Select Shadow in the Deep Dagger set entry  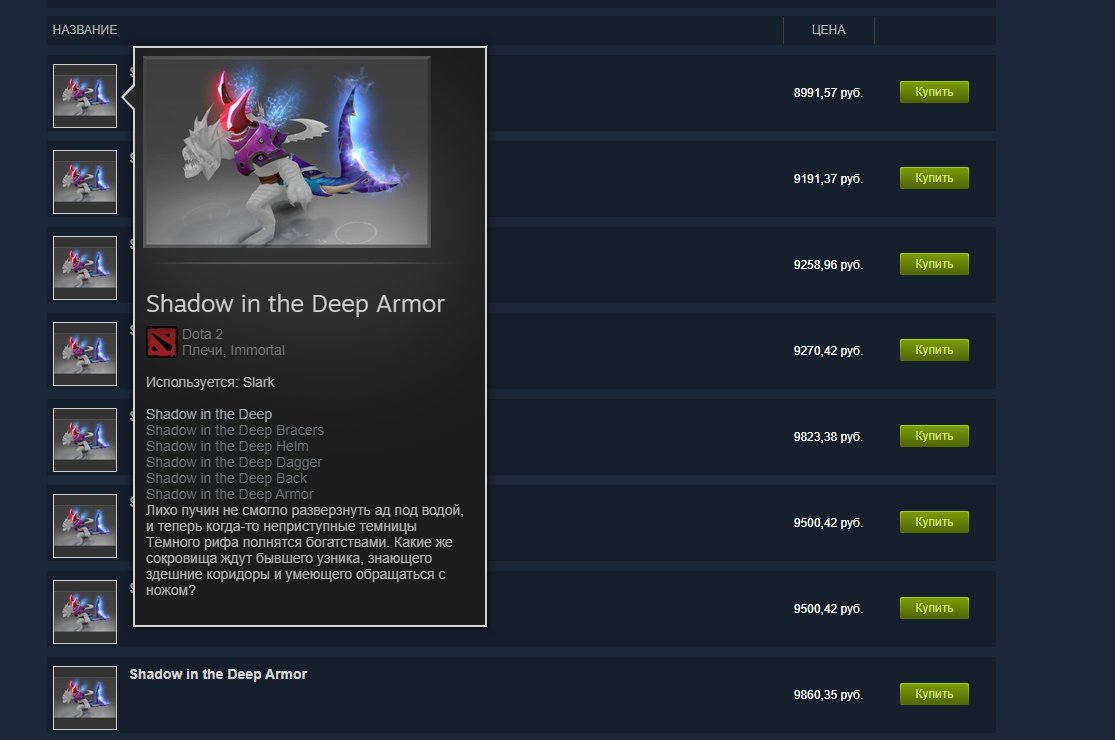234,462
